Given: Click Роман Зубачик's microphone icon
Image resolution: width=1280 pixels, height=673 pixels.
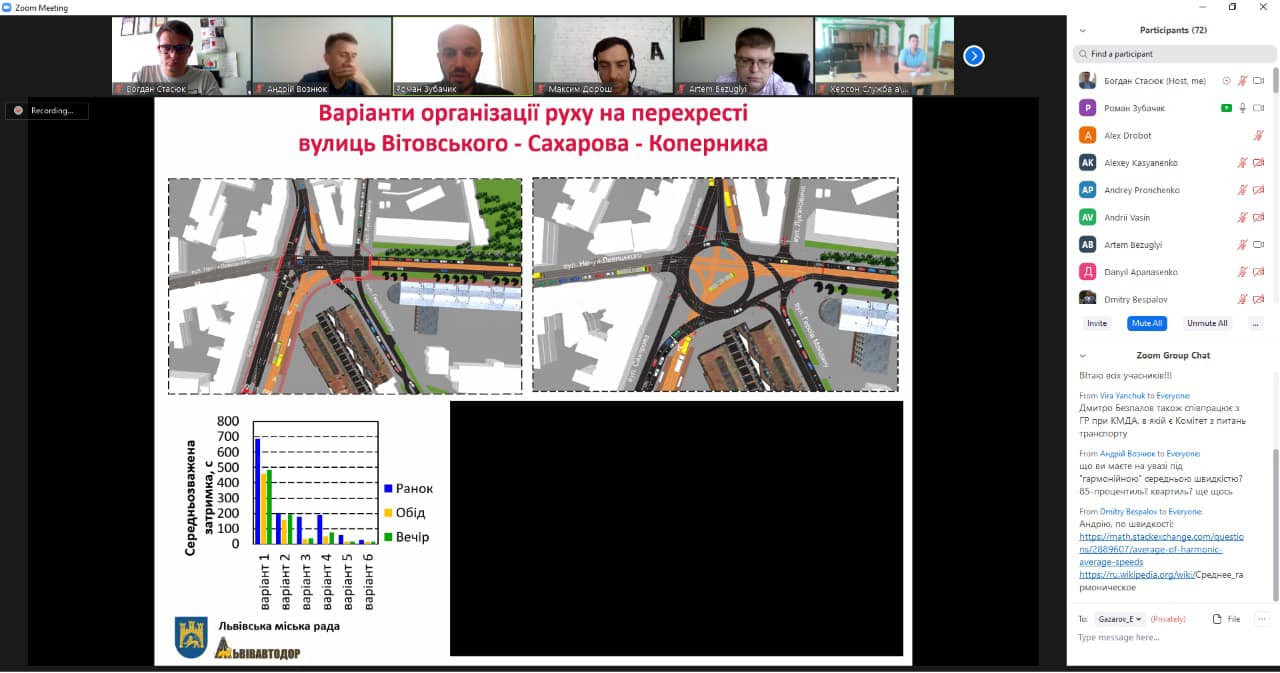Looking at the screenshot, I should pyautogui.click(x=1243, y=108).
